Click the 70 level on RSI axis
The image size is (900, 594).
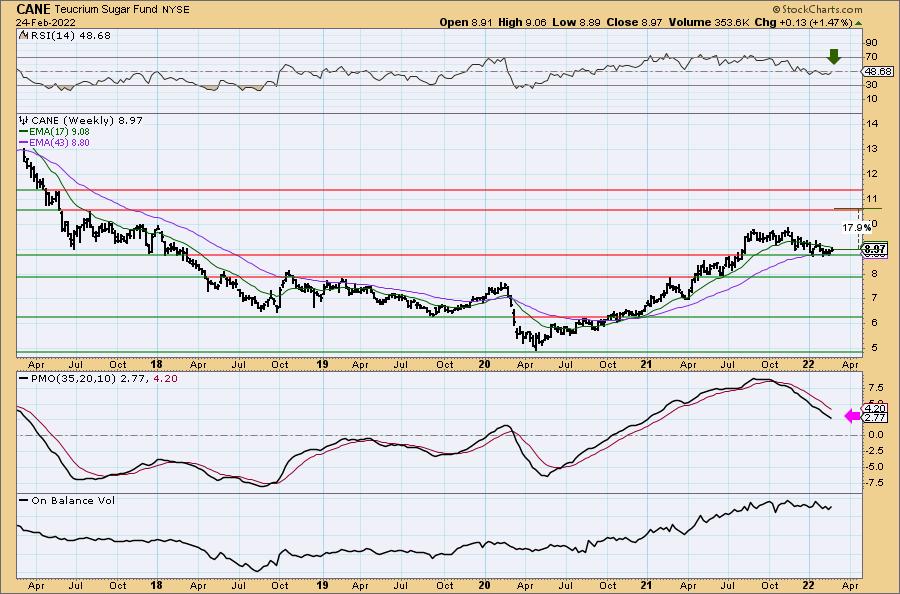point(872,56)
